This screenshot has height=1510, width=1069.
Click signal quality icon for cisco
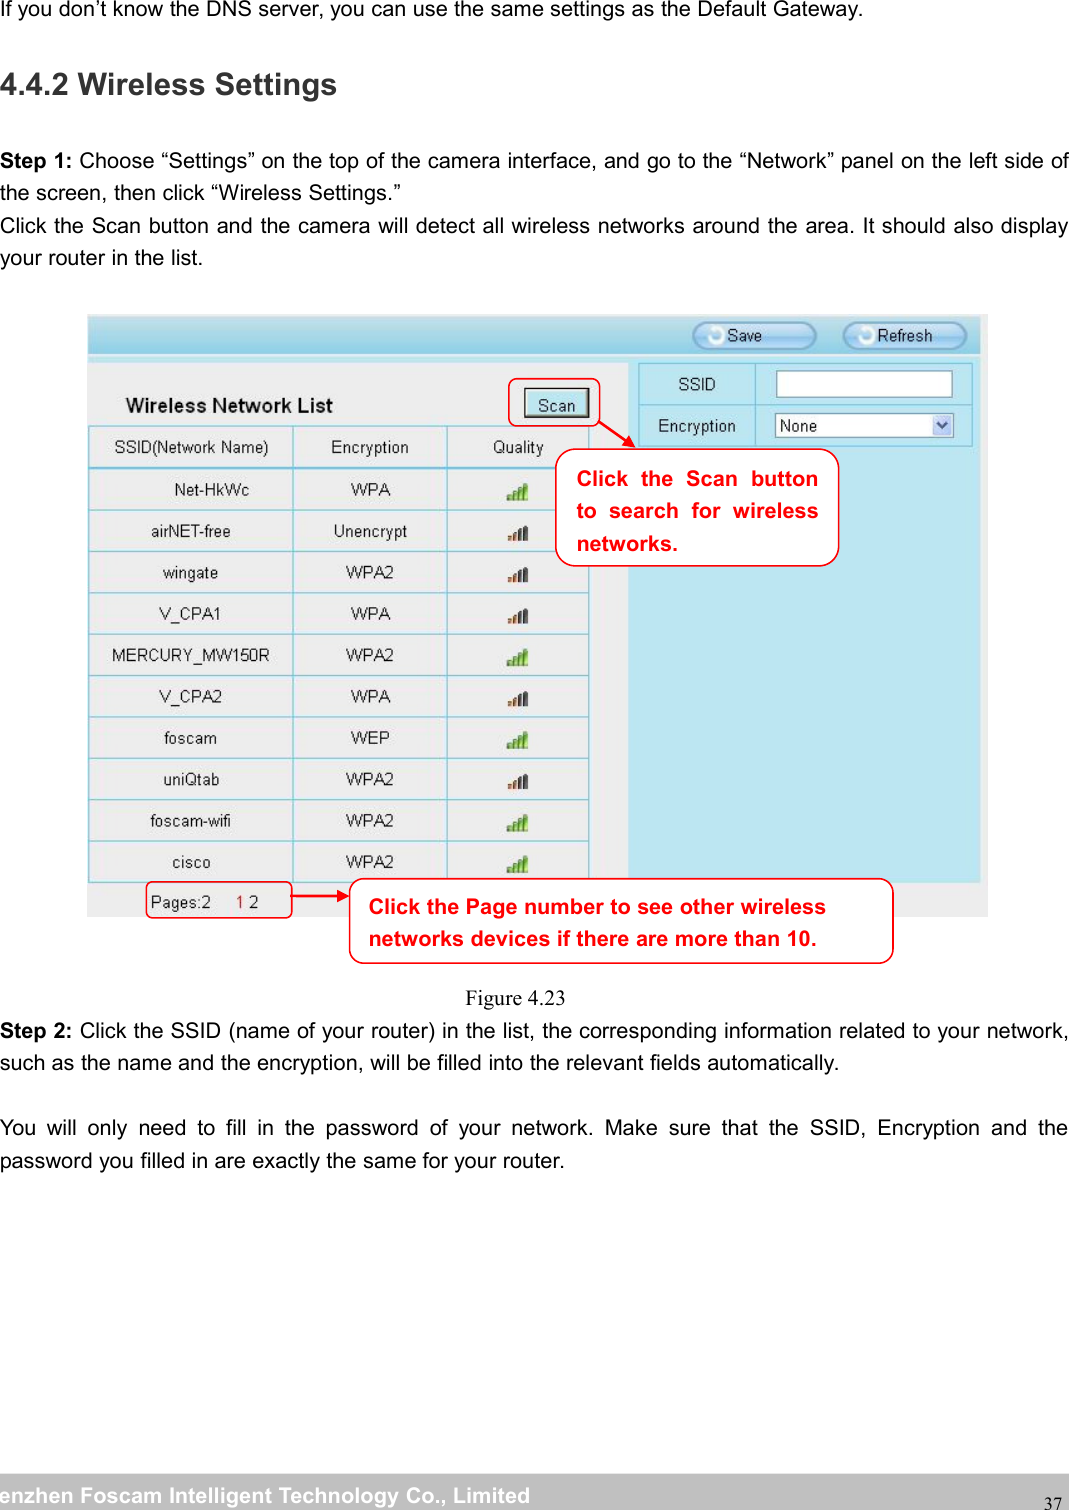[x=517, y=864]
